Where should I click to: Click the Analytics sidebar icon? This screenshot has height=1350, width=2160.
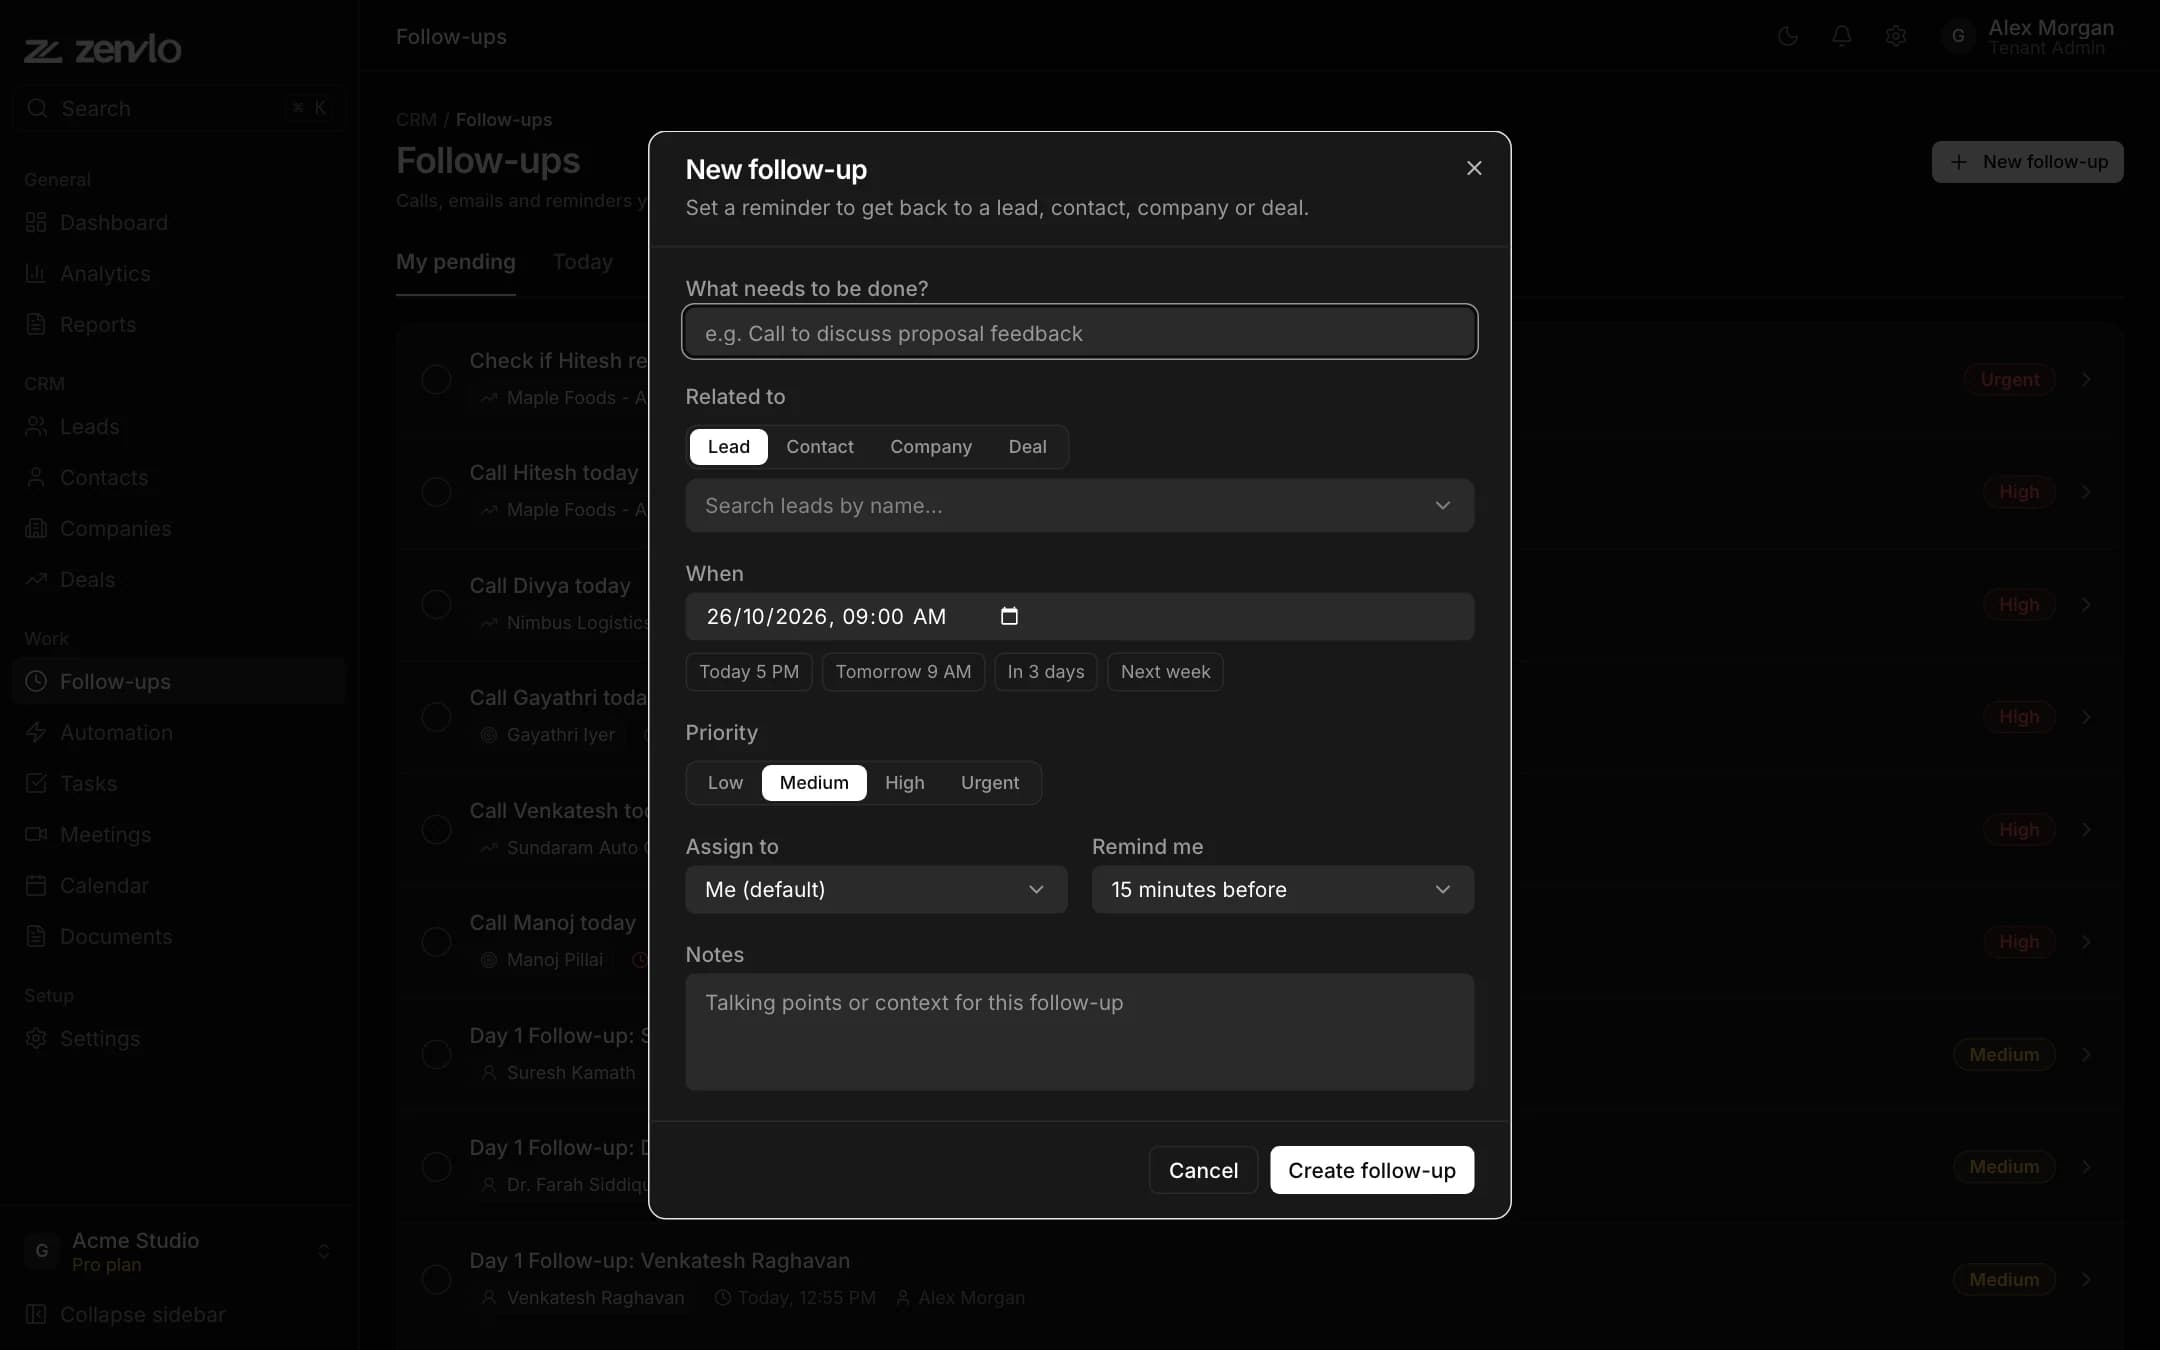pos(36,273)
